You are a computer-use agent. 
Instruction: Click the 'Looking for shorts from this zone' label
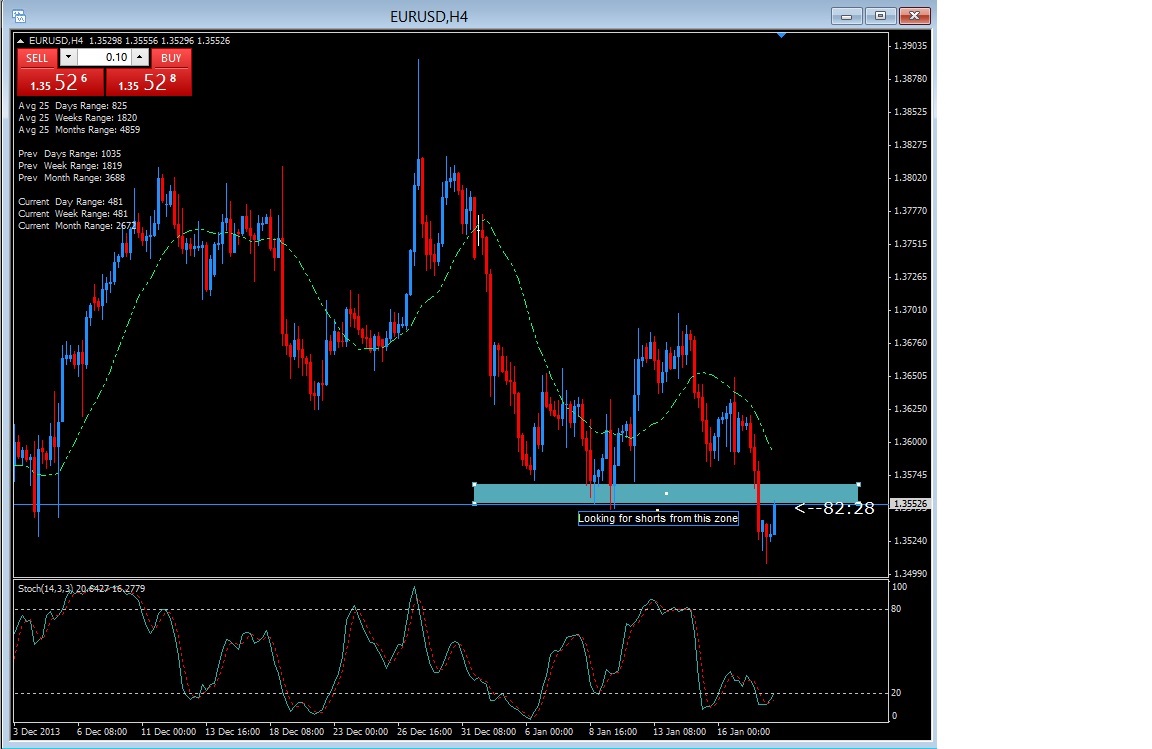click(658, 518)
